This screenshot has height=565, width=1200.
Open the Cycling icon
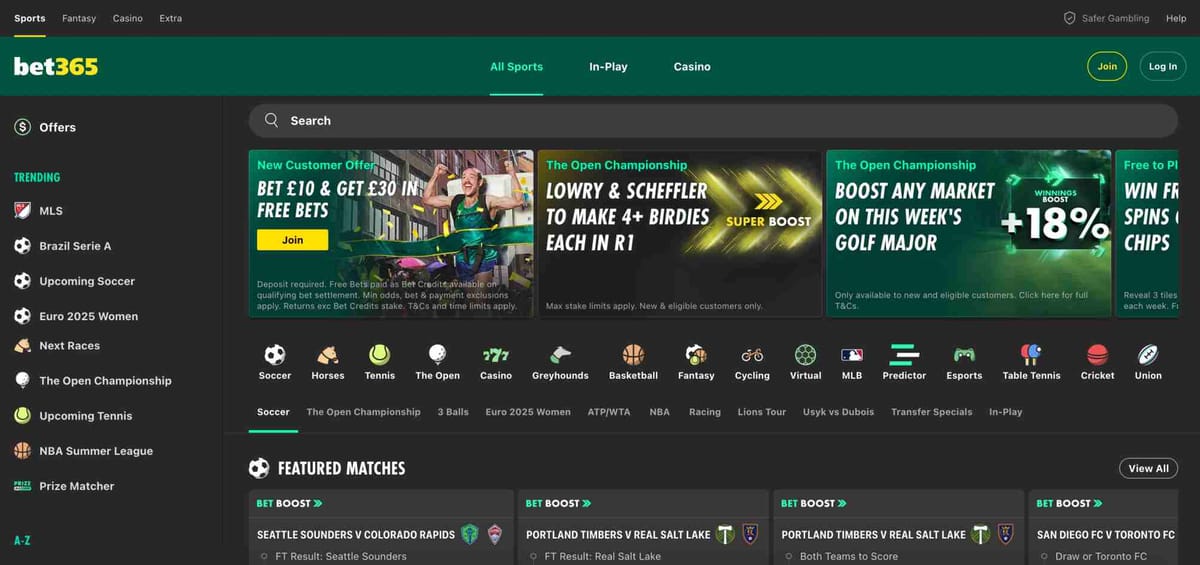[752, 355]
